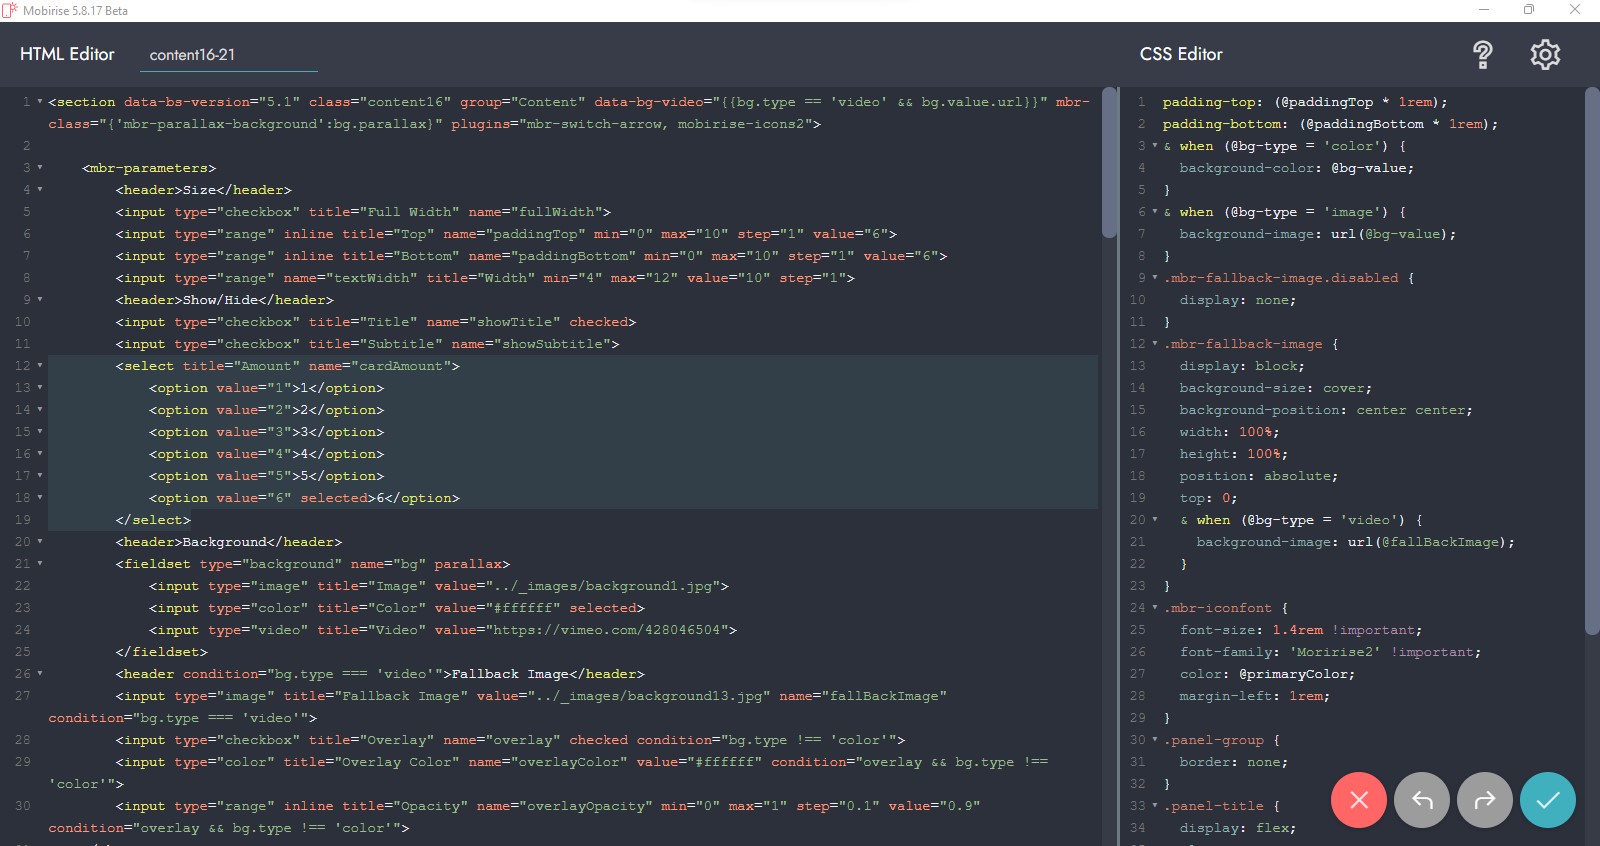
Task: Click the Mobirise logo in the title bar
Action: tap(10, 10)
